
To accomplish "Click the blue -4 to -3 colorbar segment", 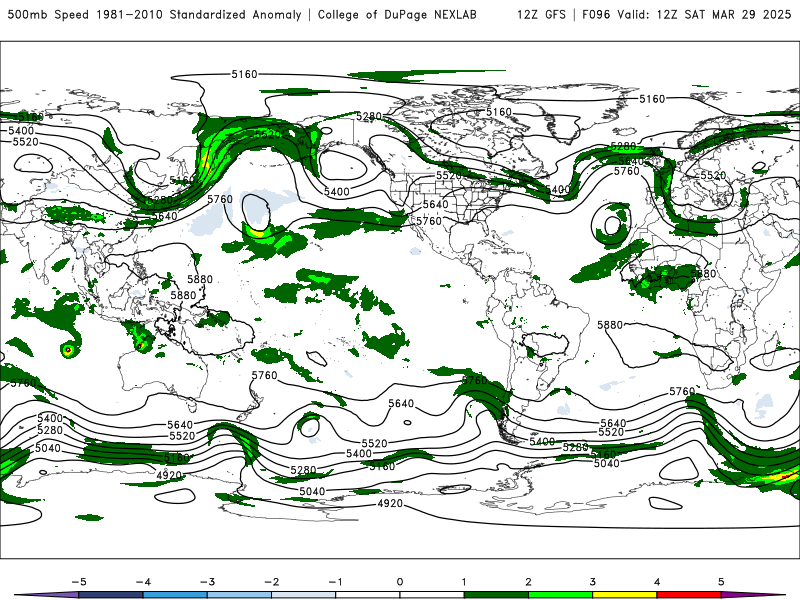I will pos(175,595).
